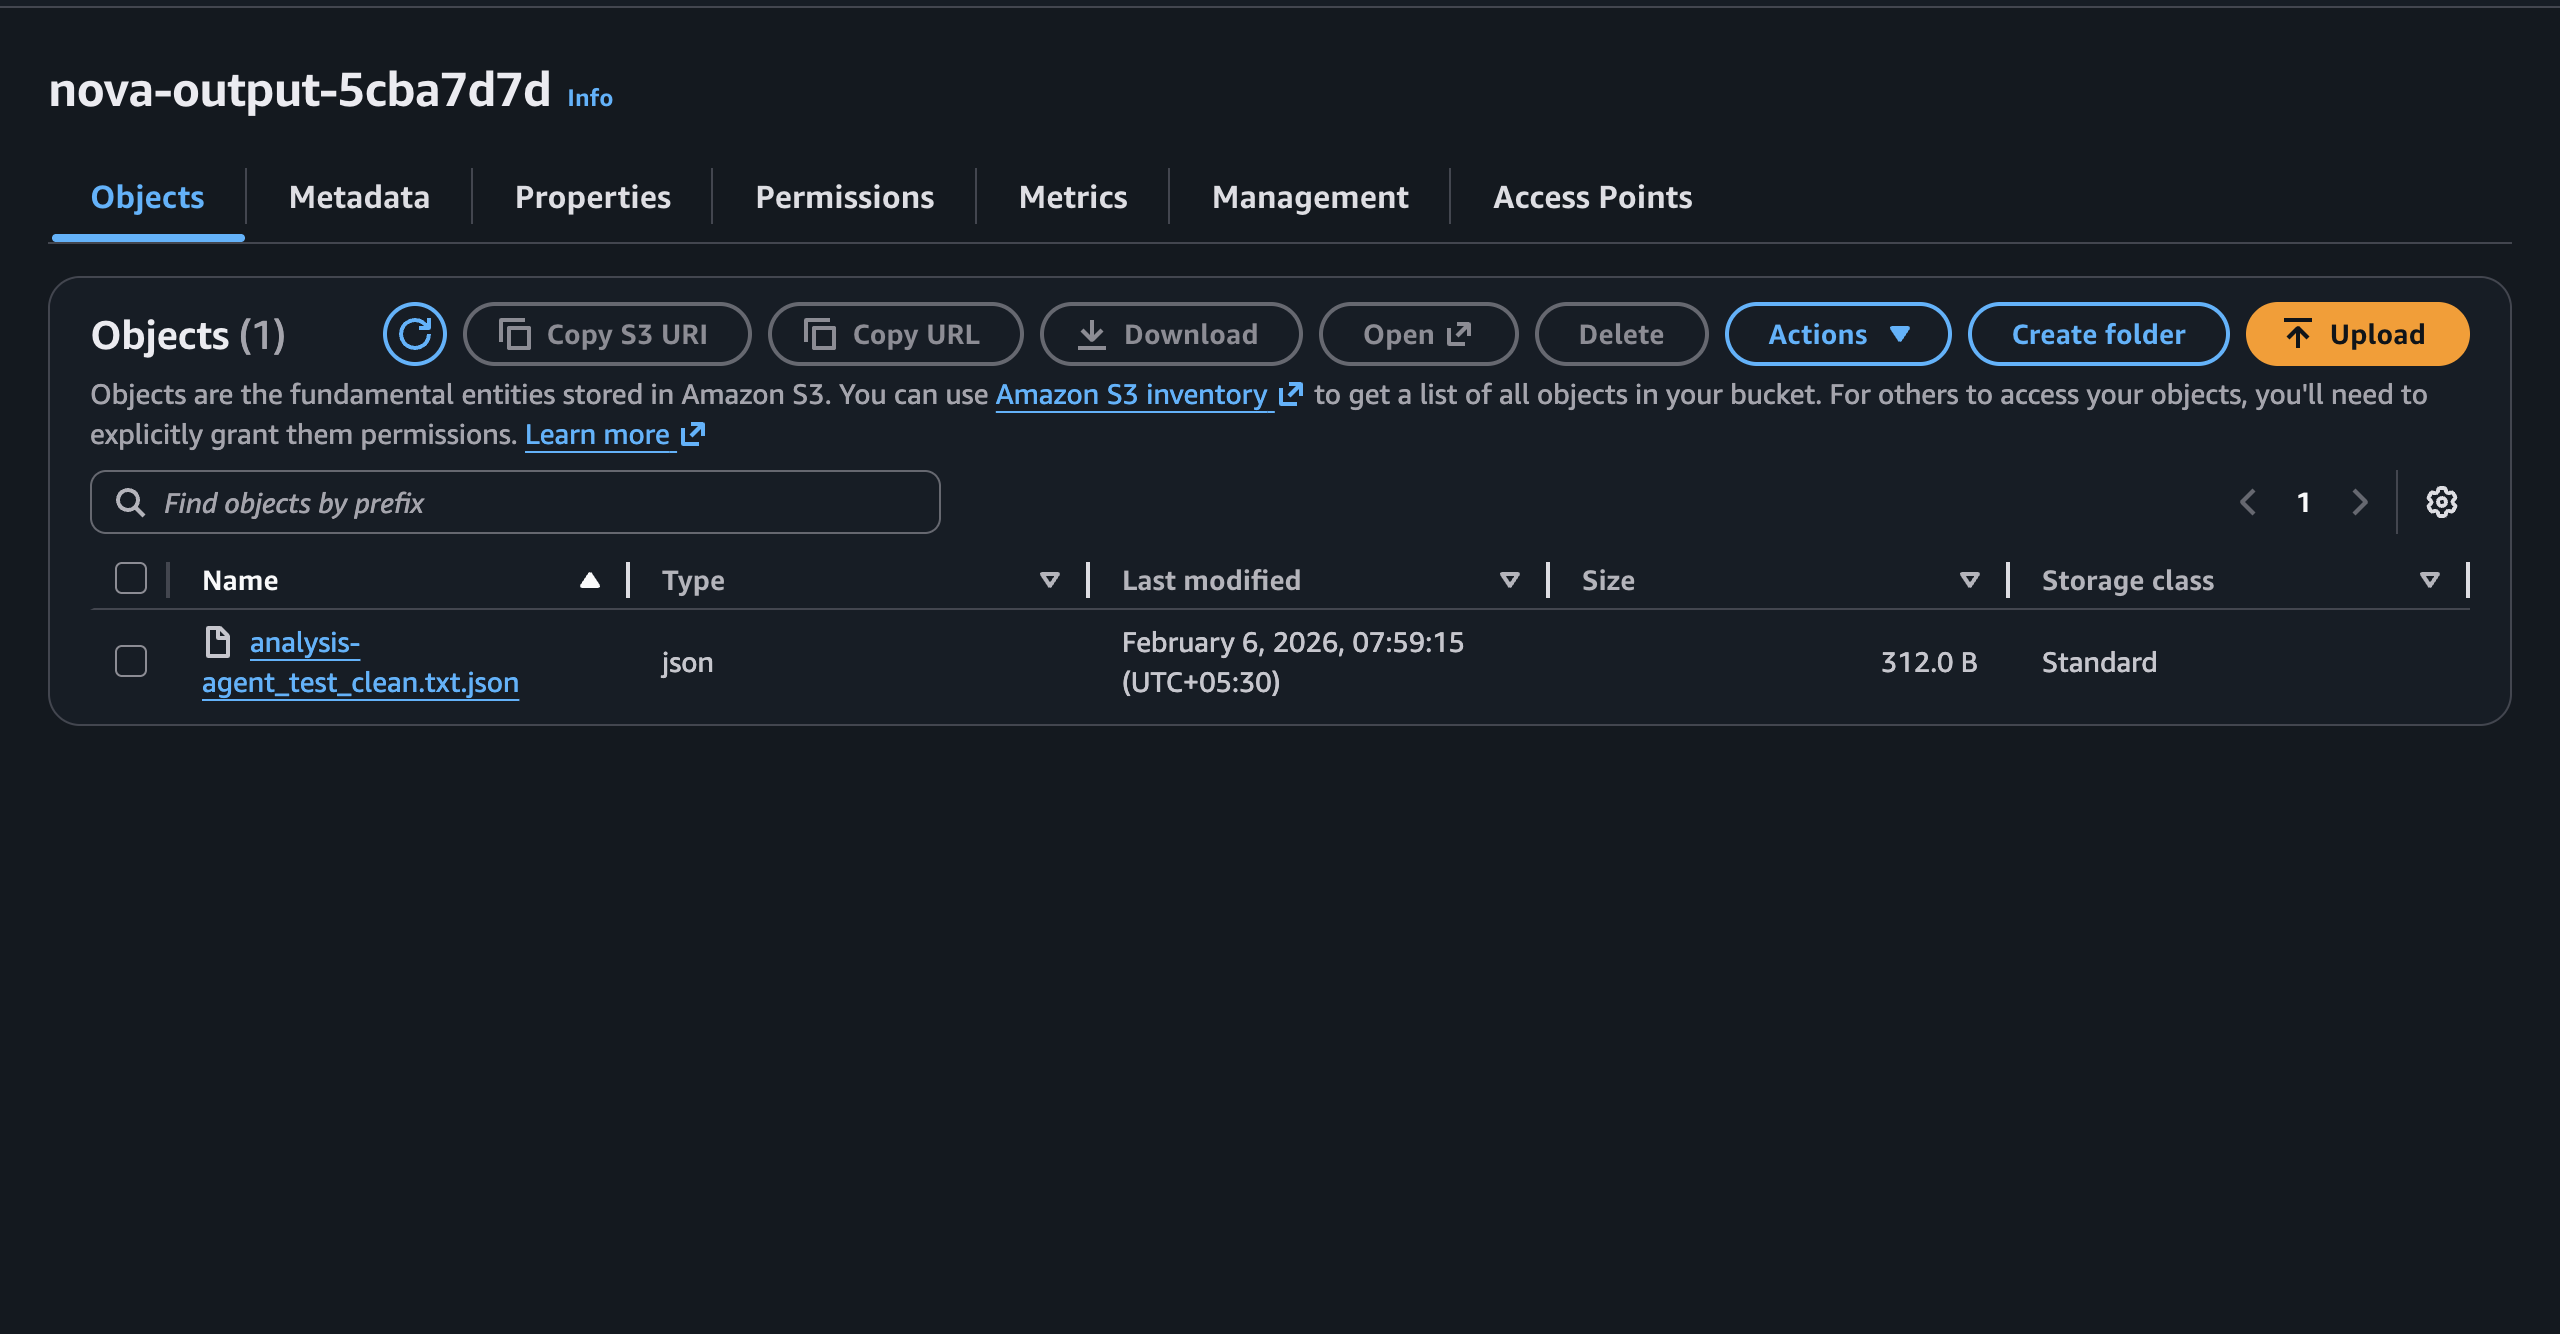Select all objects header checkbox
Viewport: 2560px width, 1334px height.
tap(131, 579)
